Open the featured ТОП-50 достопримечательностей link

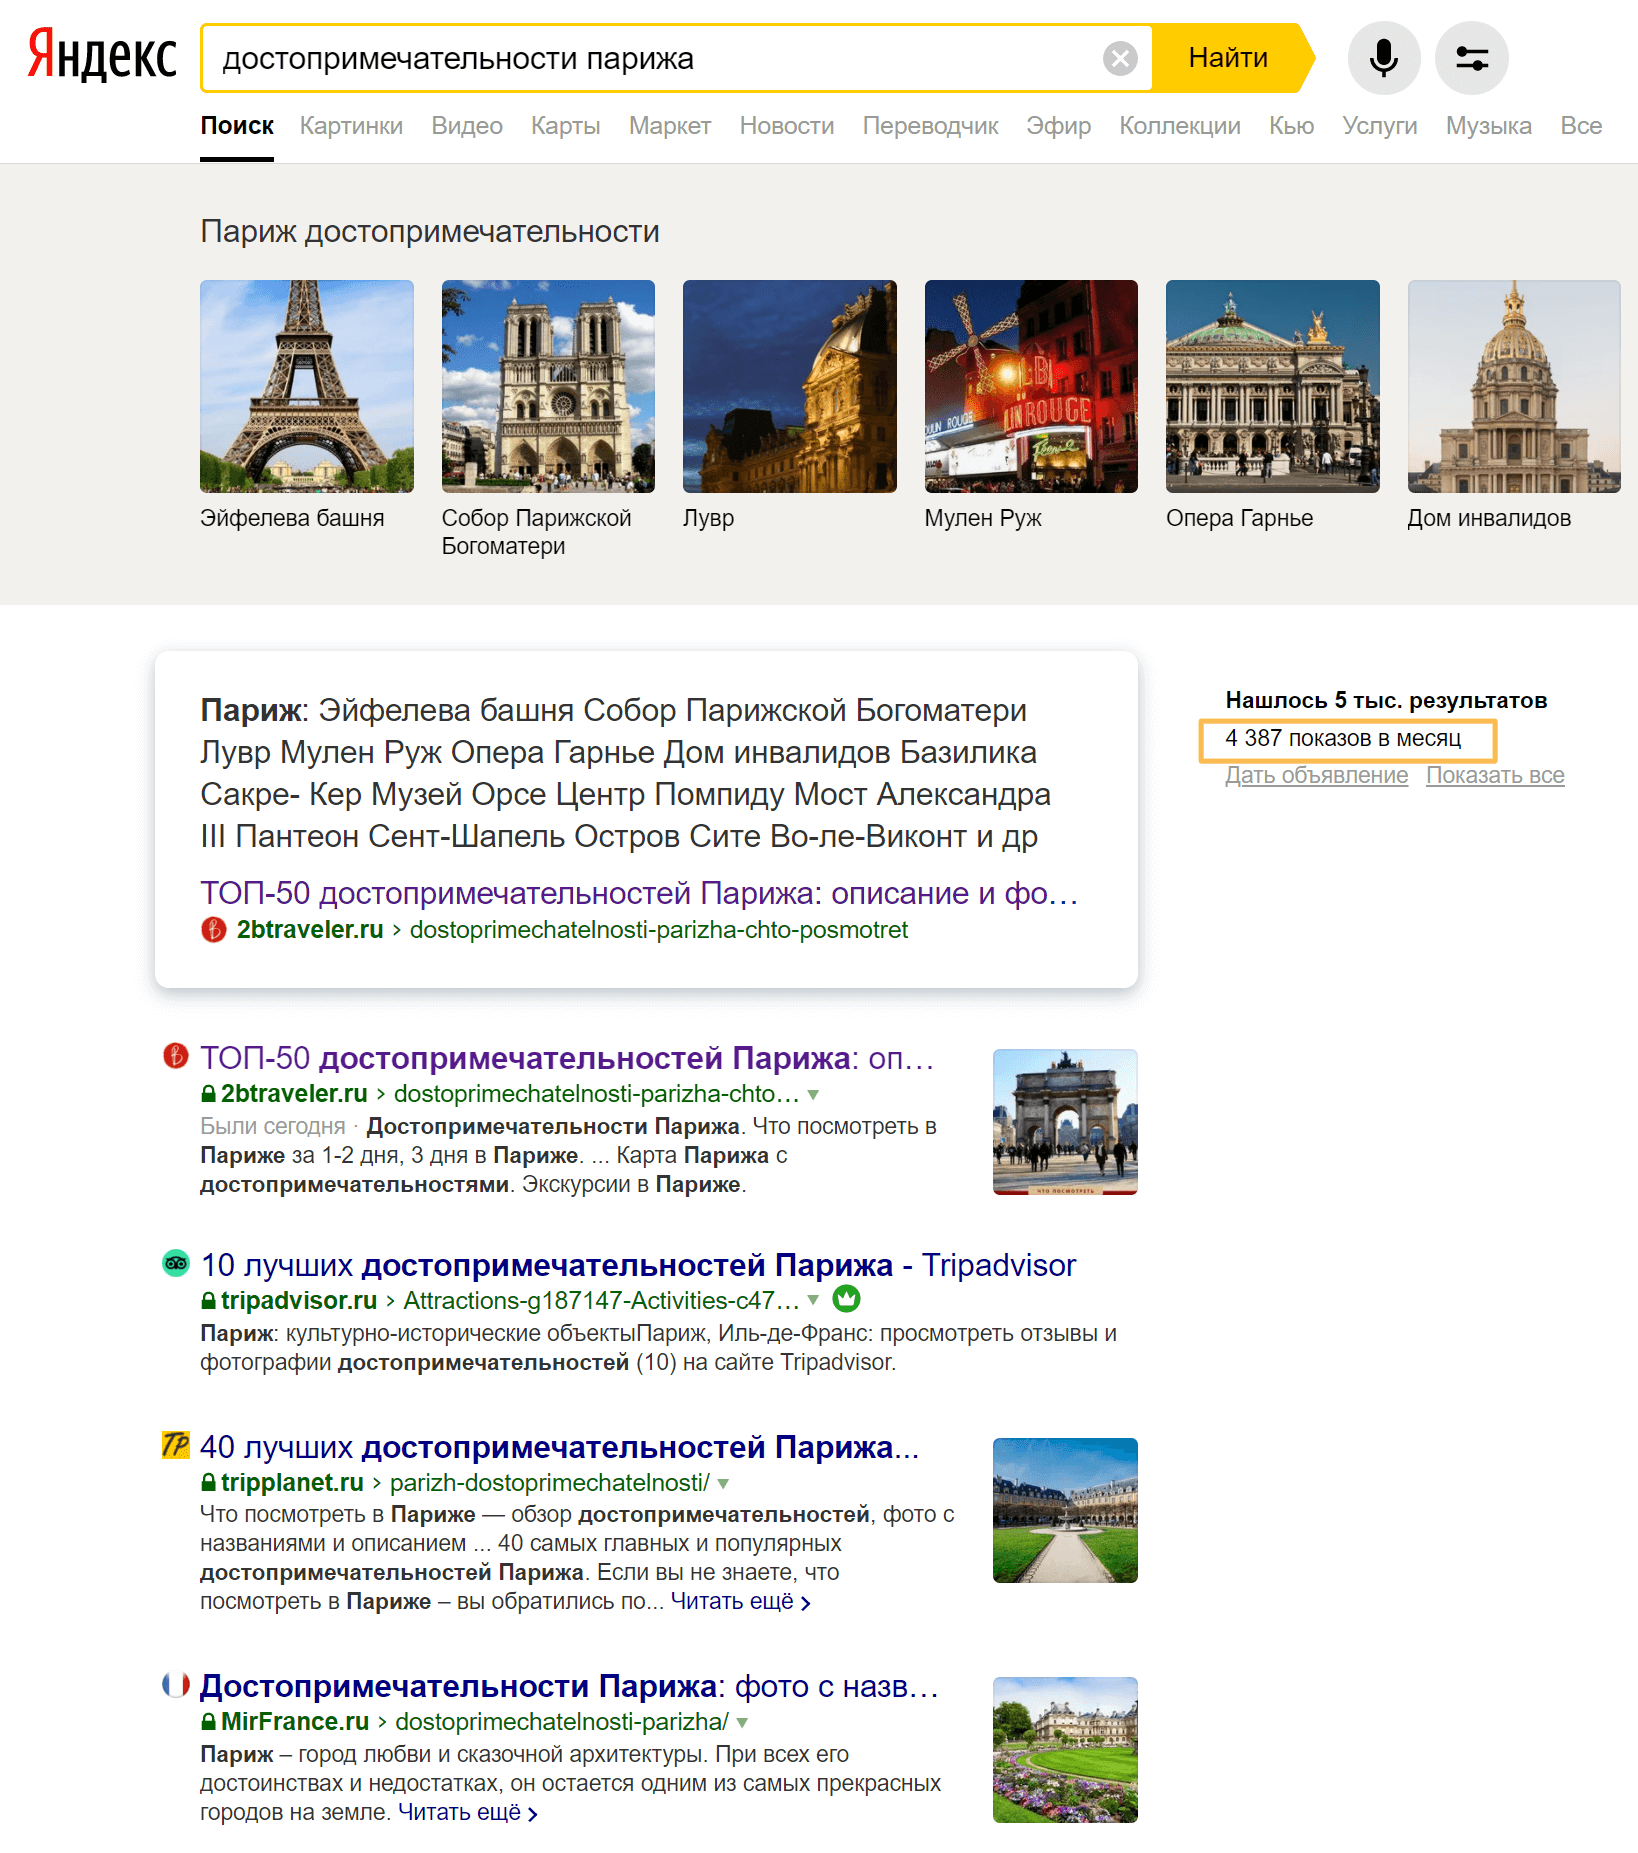click(x=639, y=893)
